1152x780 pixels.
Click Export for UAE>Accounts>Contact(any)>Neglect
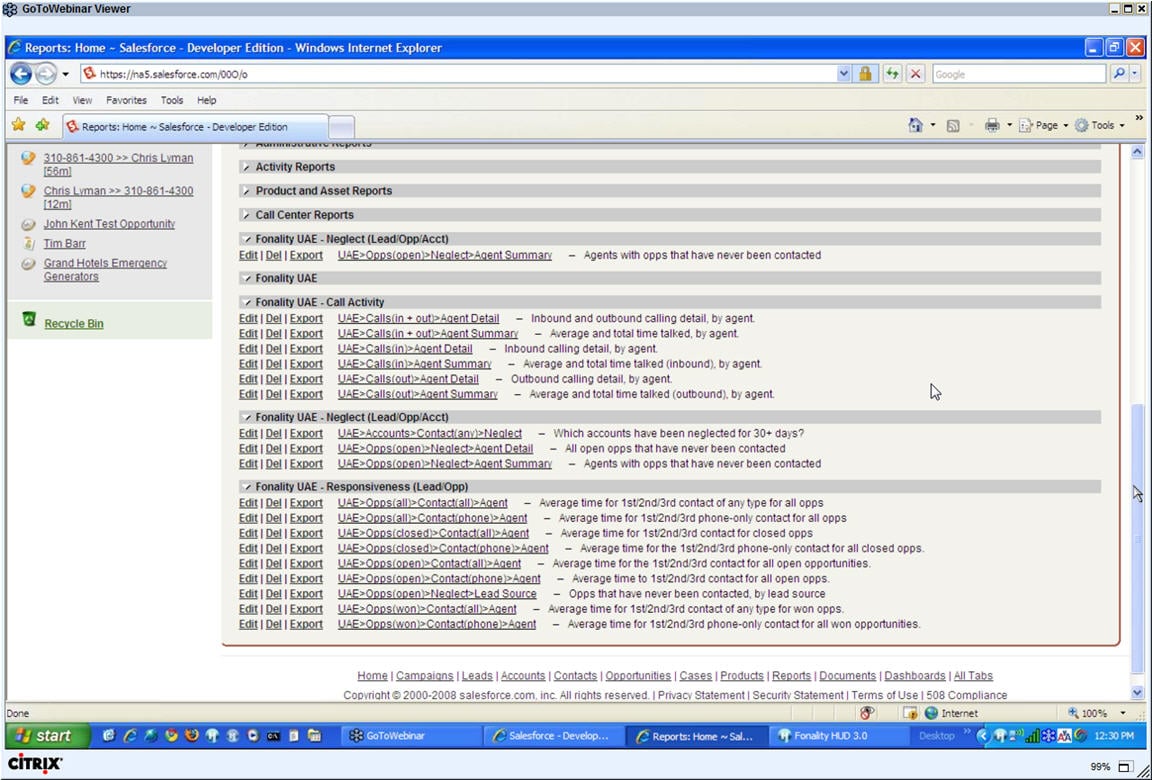[306, 434]
